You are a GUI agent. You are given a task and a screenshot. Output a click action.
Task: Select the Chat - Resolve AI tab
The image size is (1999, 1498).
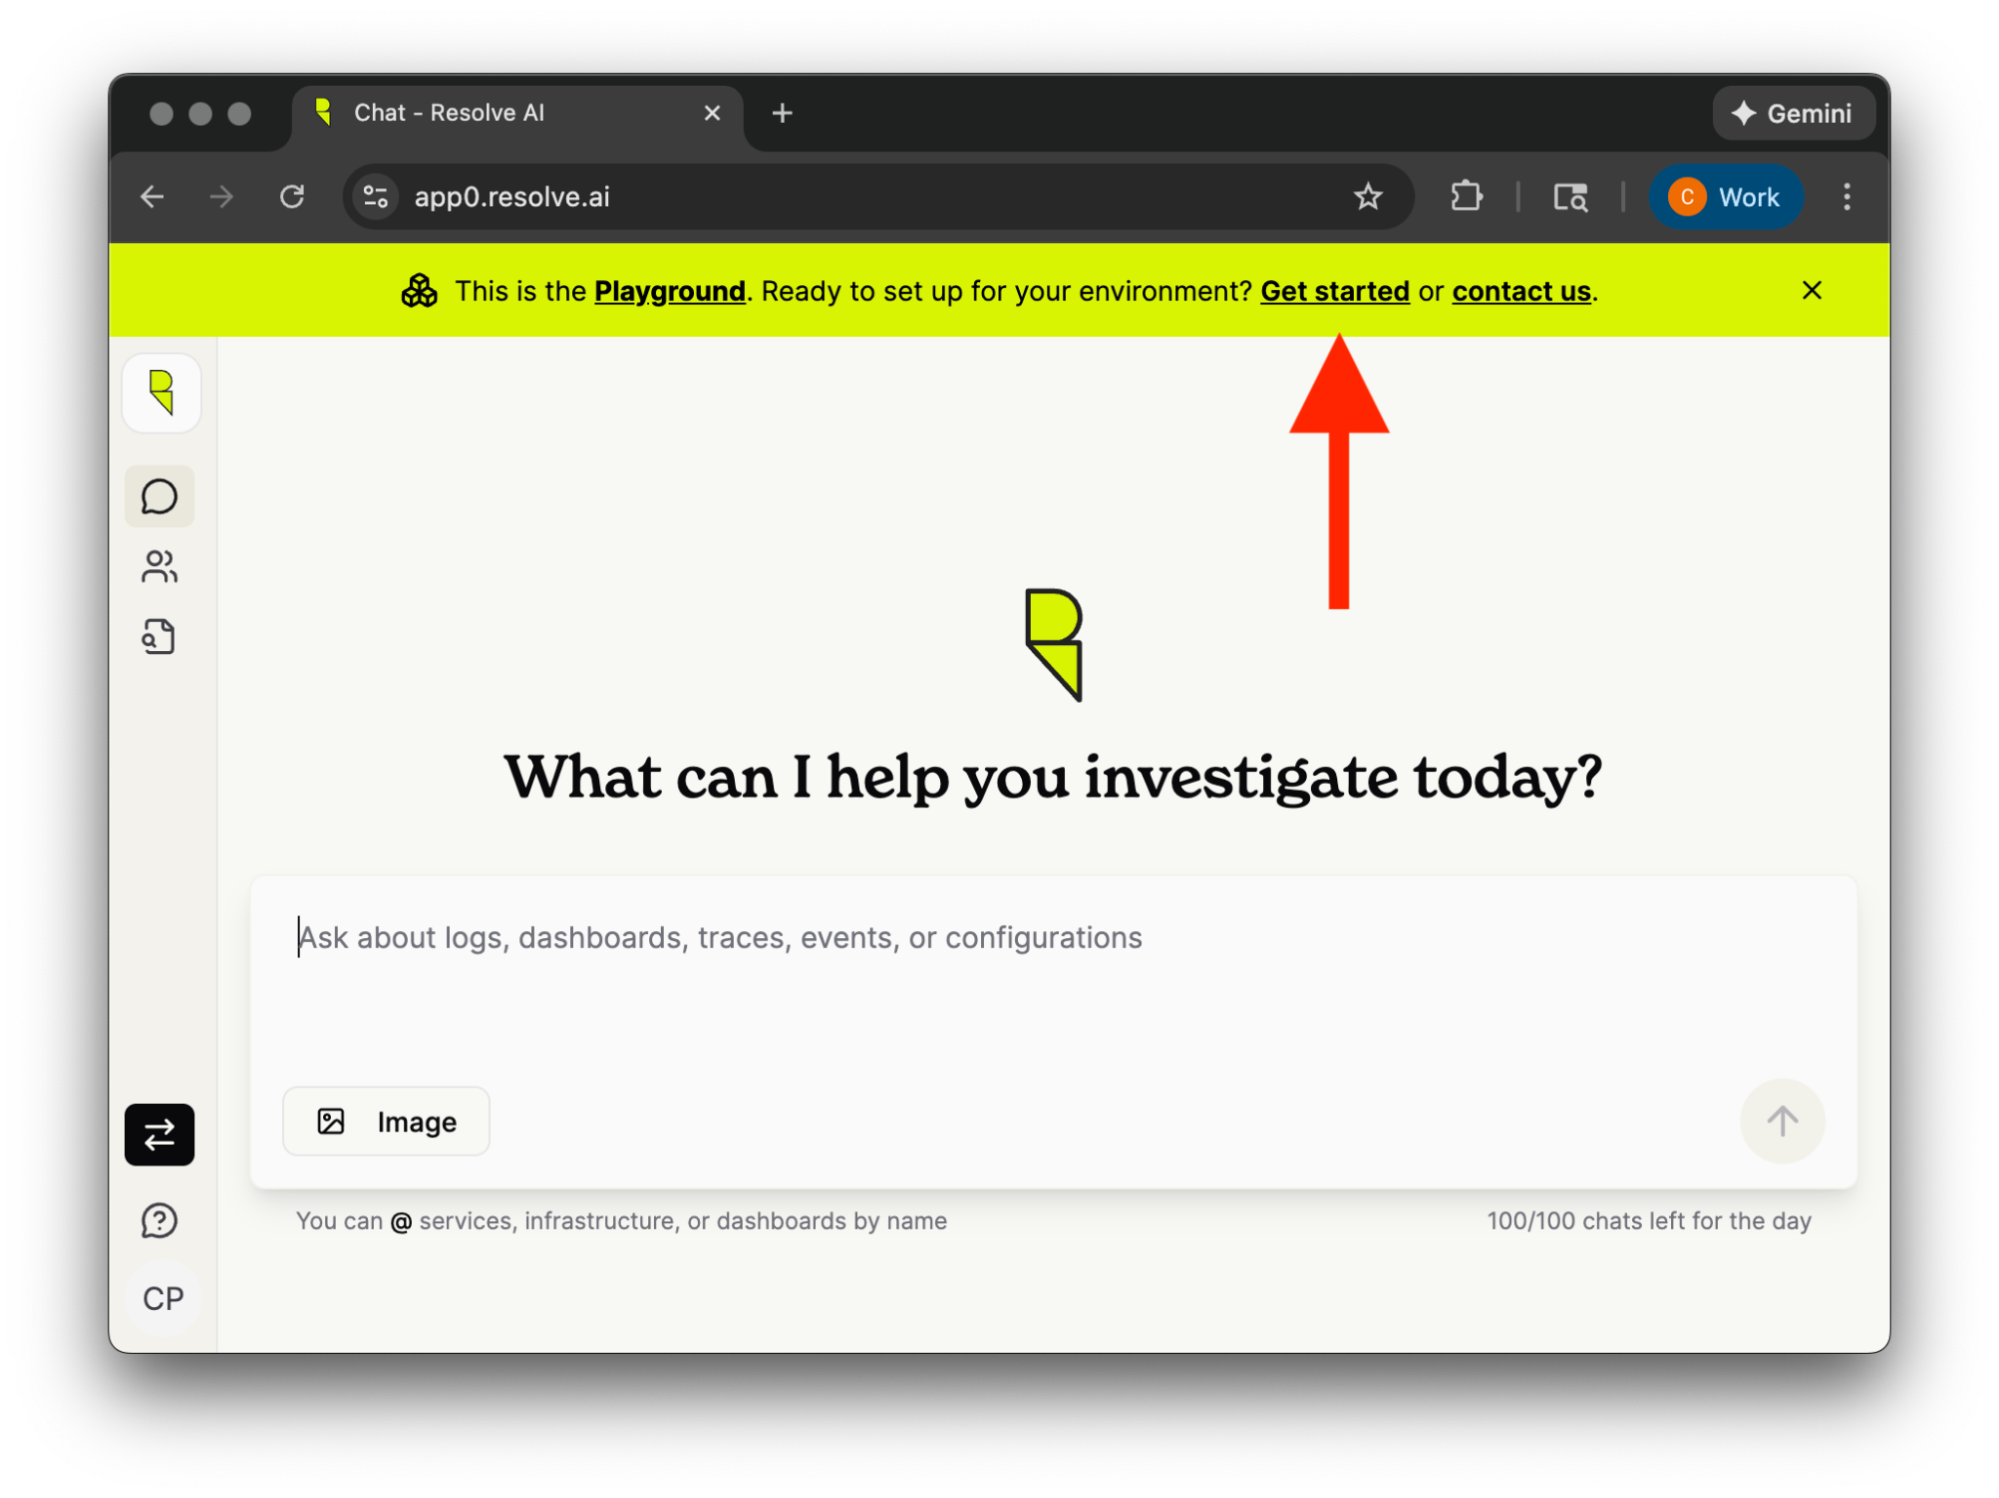point(517,113)
